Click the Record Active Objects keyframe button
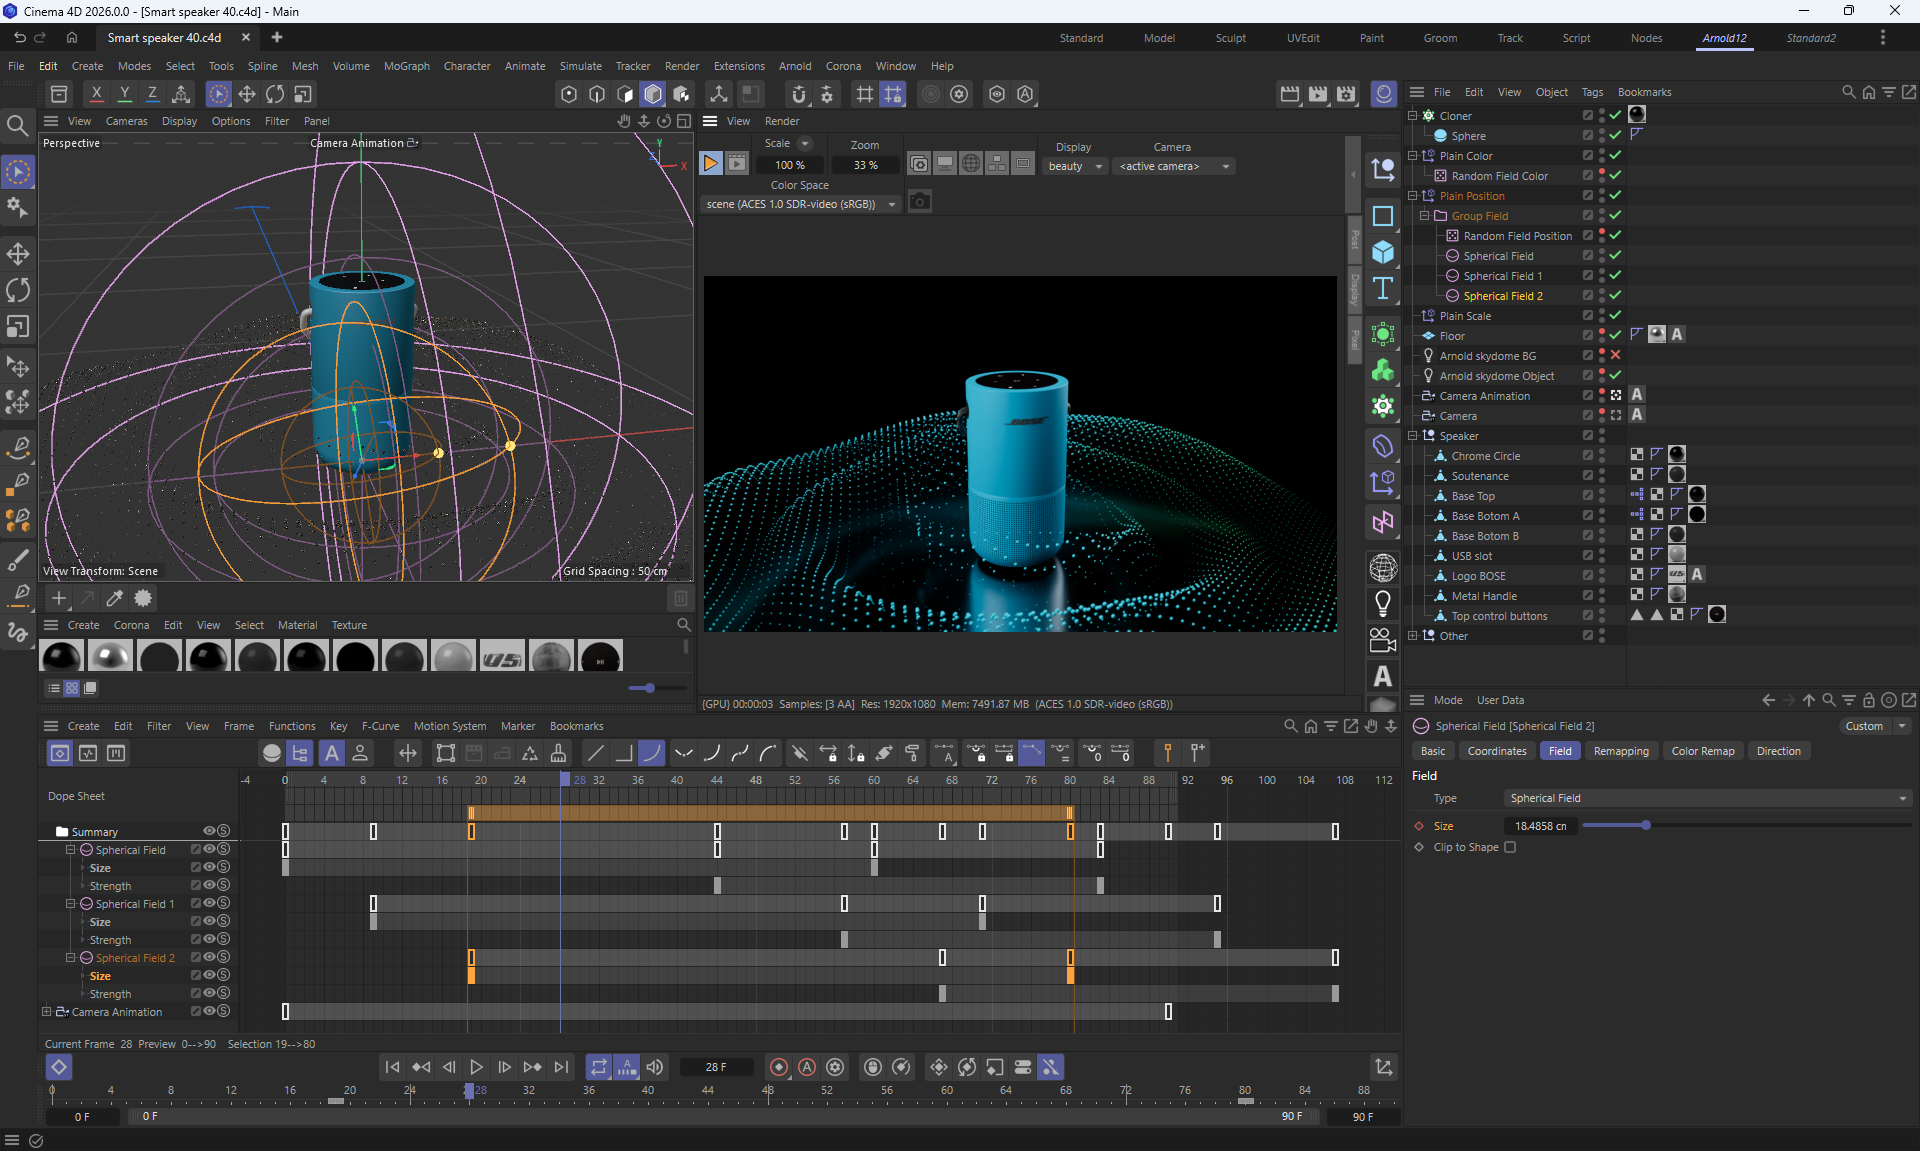 779,1067
